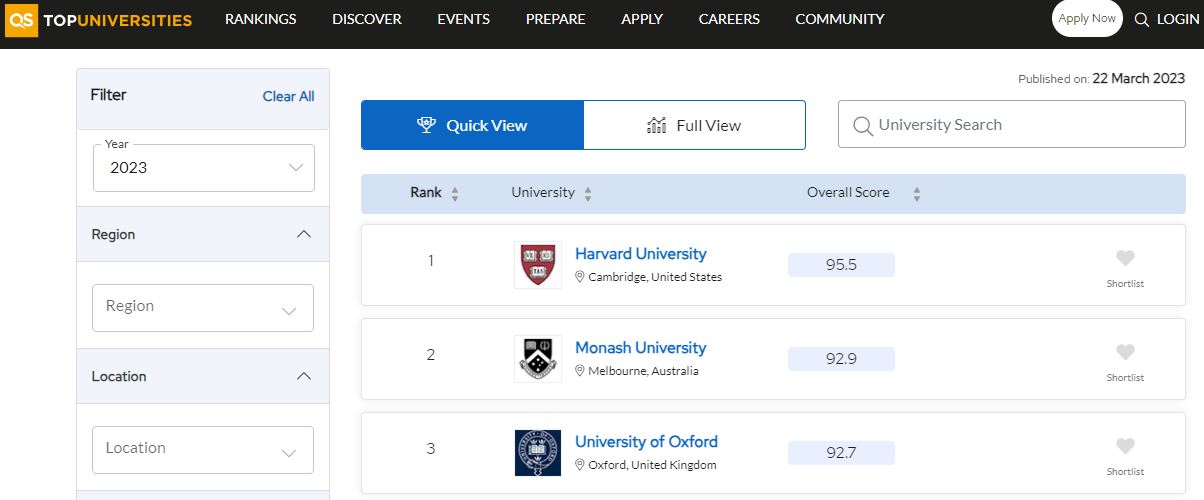Screen dimensions: 1204x500
Task: Sort by University column arrows
Action: [588, 194]
